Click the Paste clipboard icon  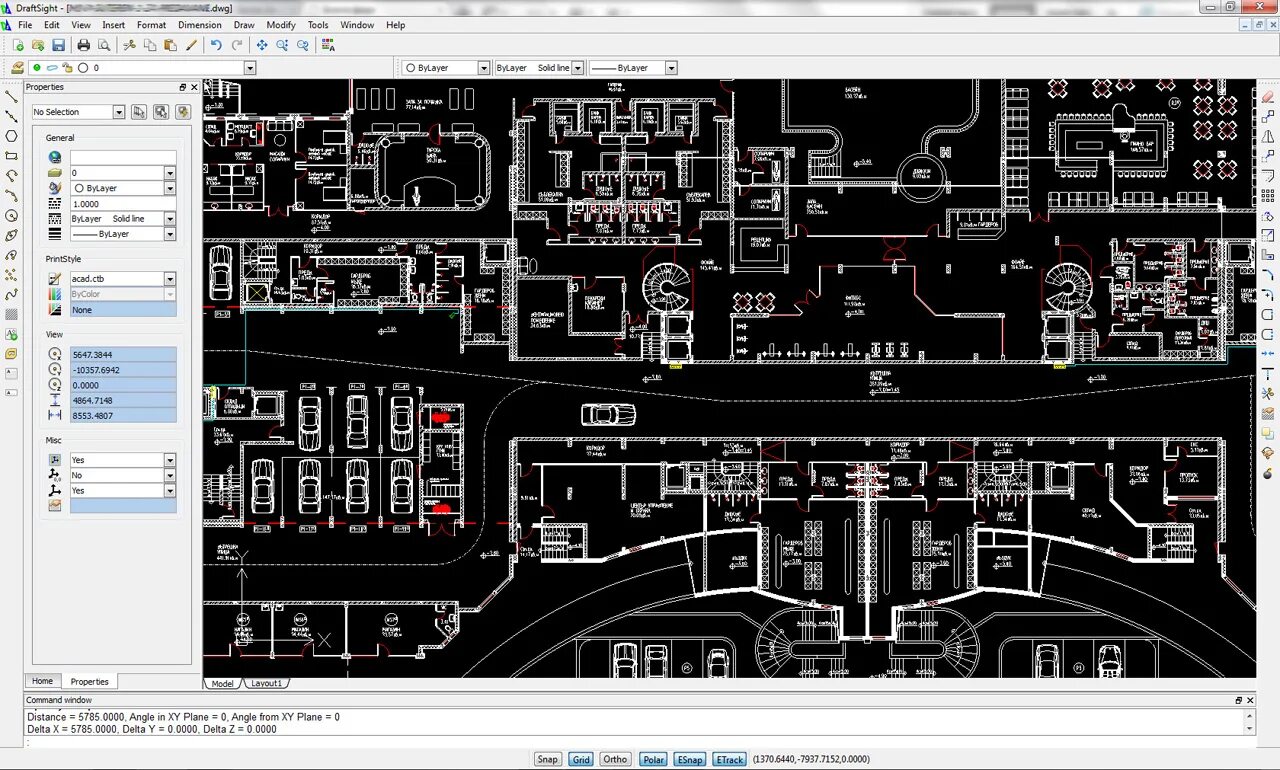[170, 45]
